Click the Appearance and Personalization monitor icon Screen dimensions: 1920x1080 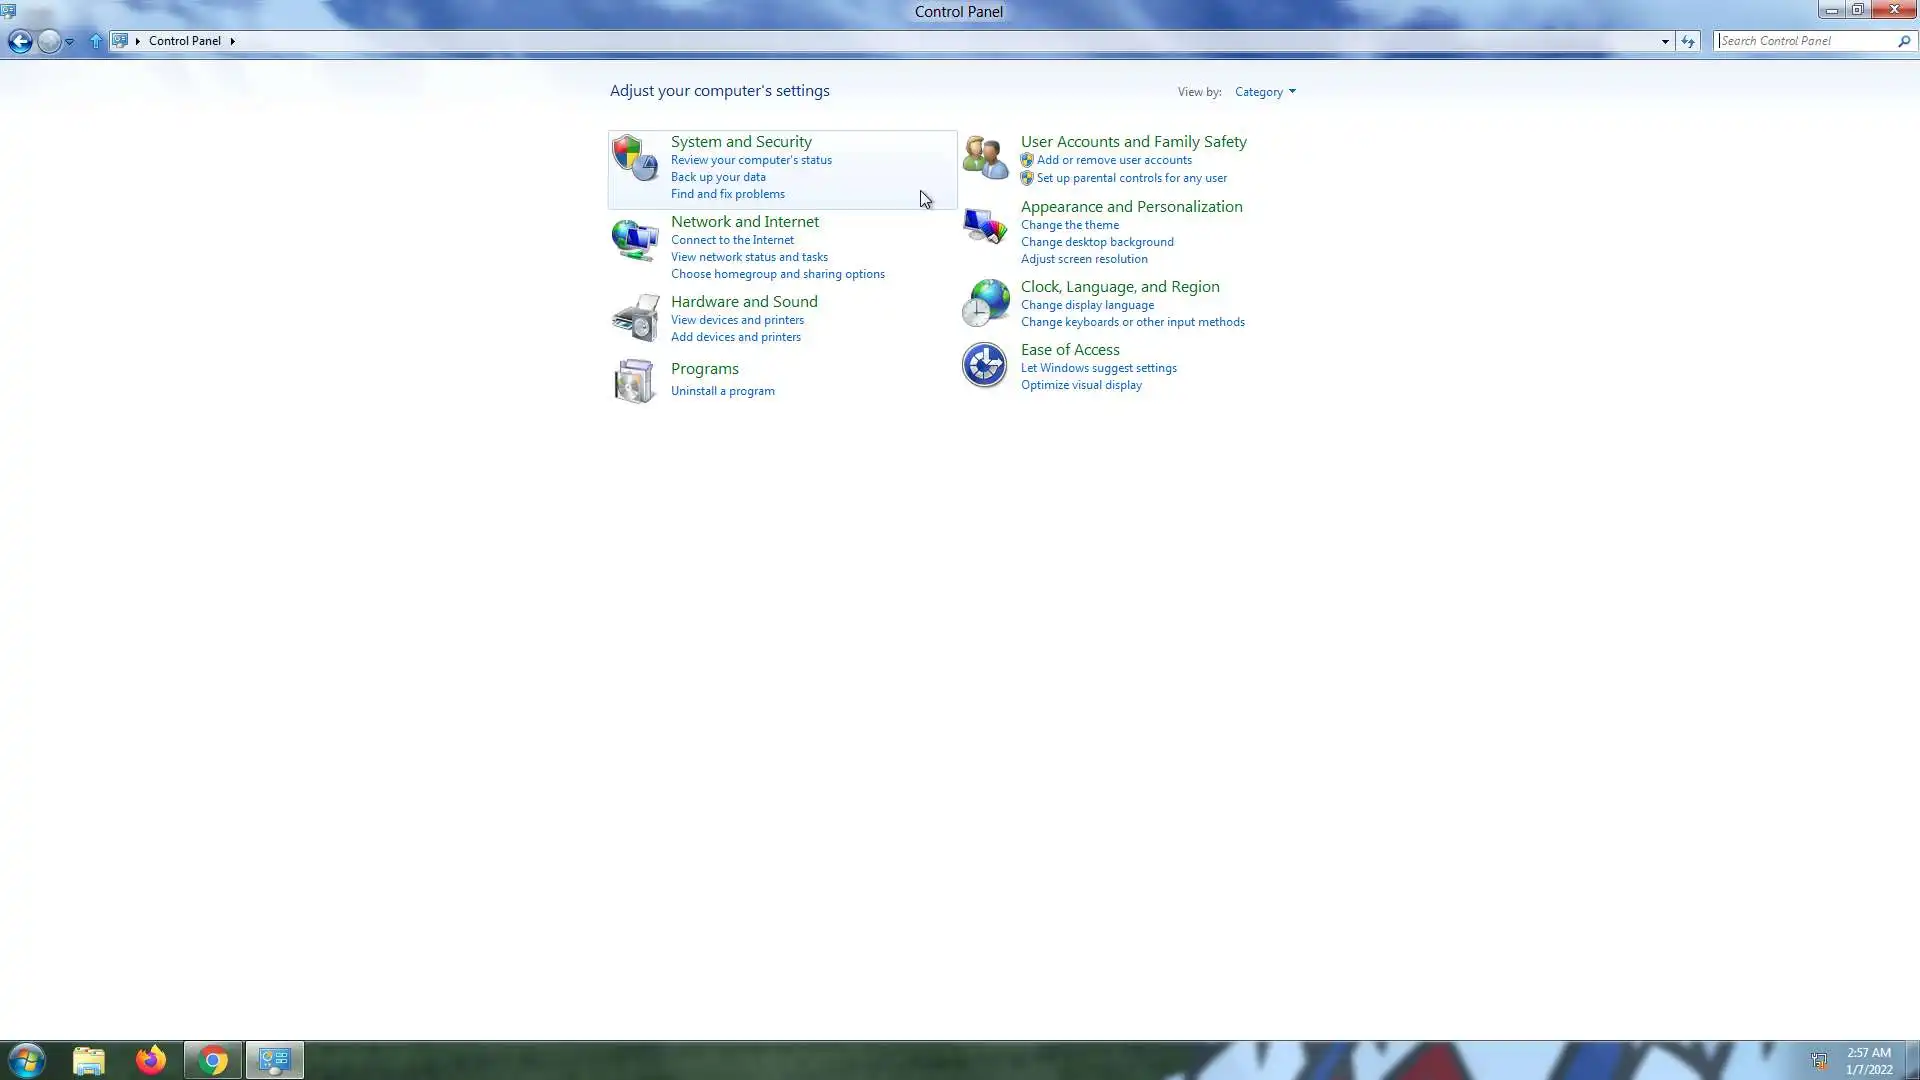point(985,227)
